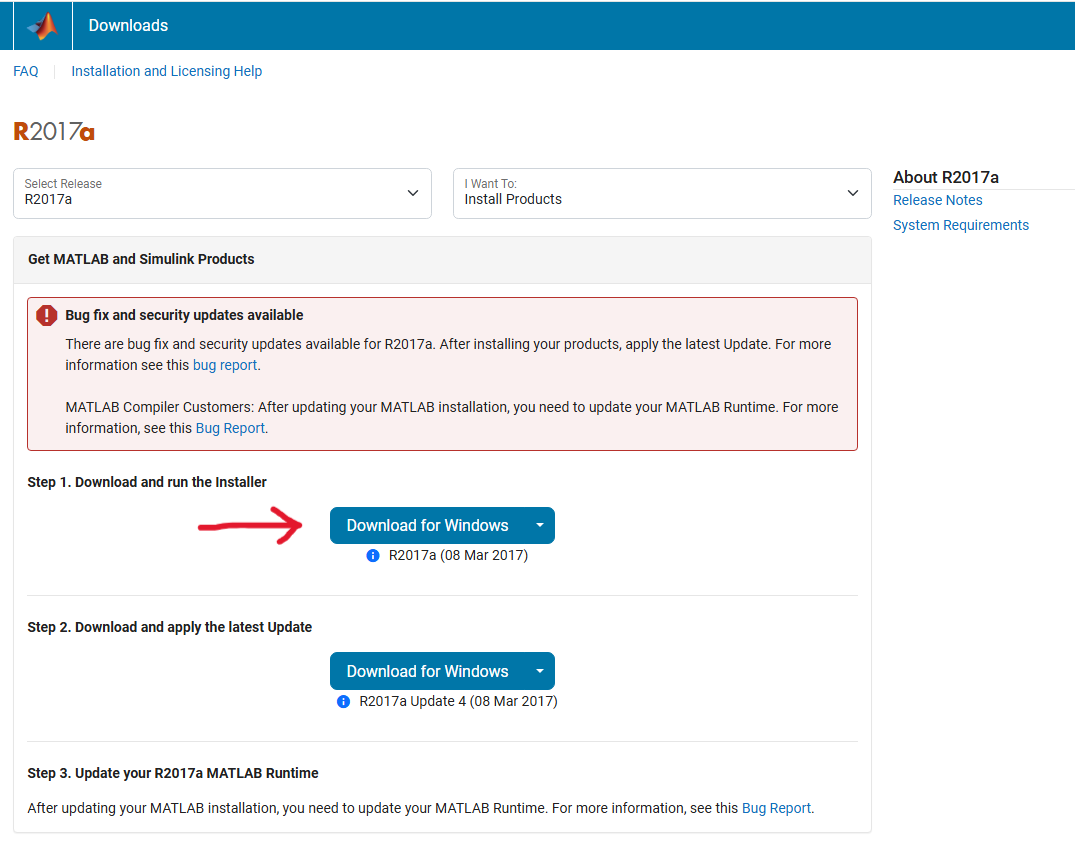Screen dimensions: 1075x862
Task: Open the MATLAB Compiler Bug Report link in the alert
Action: [x=230, y=428]
